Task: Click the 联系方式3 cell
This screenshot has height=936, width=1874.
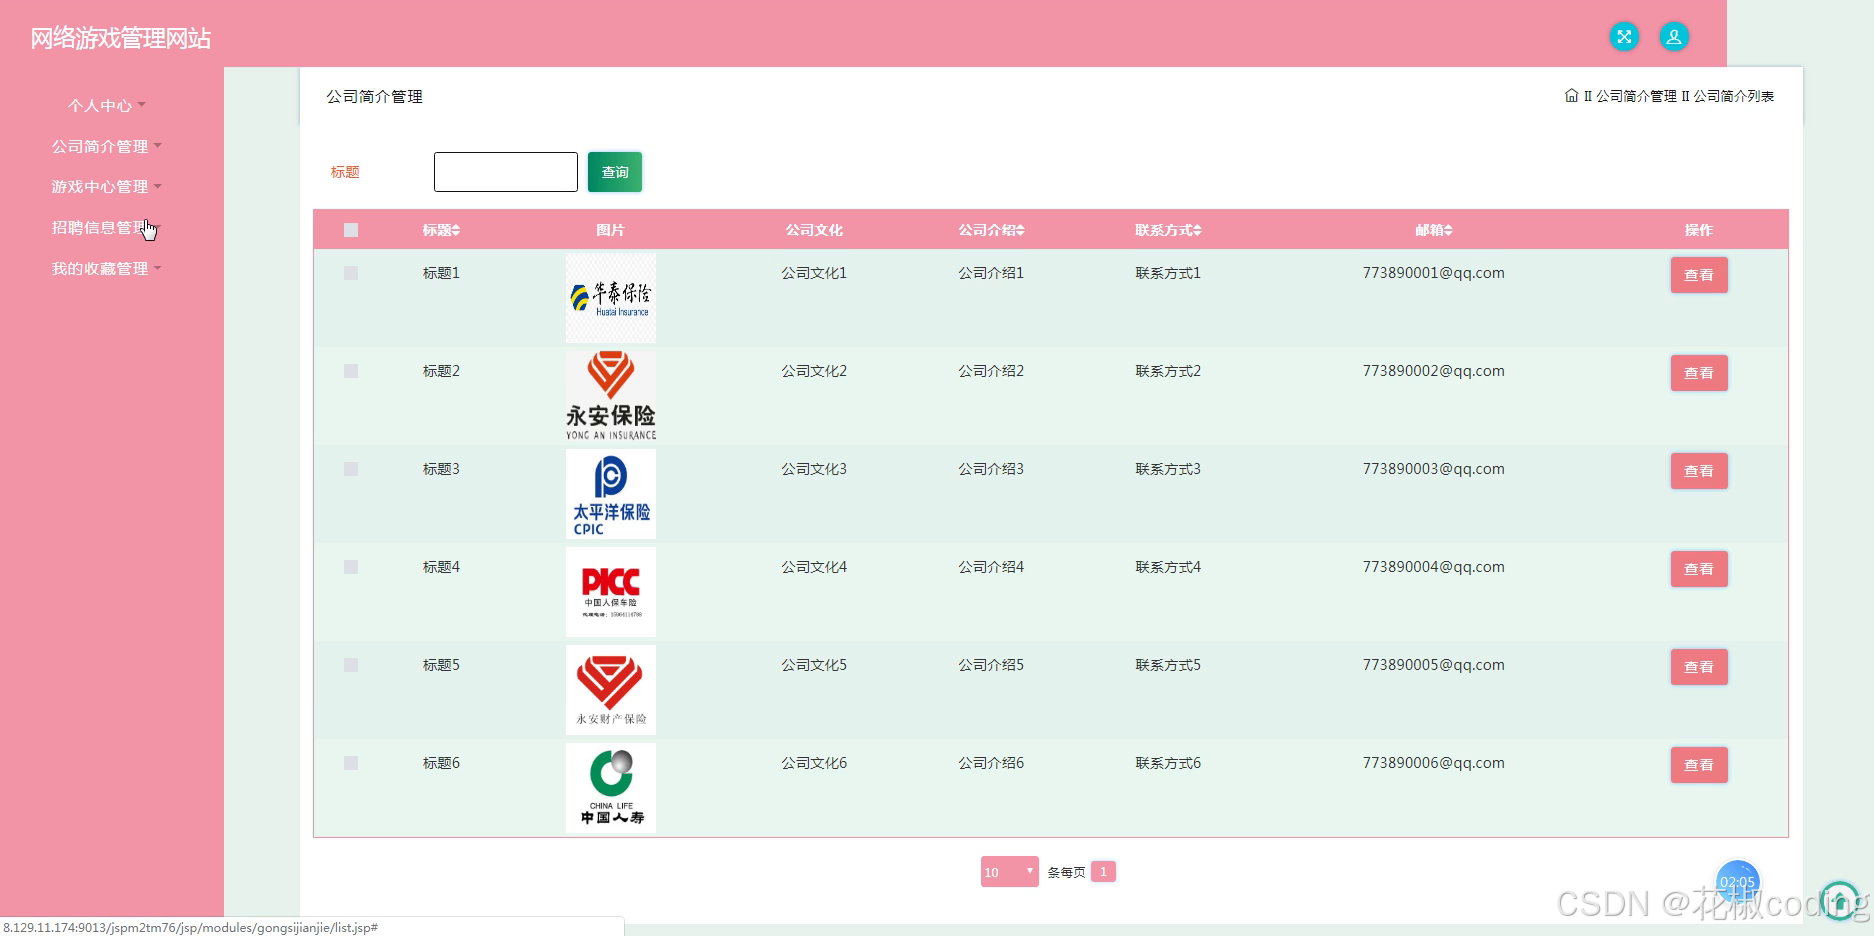Action: tap(1168, 469)
